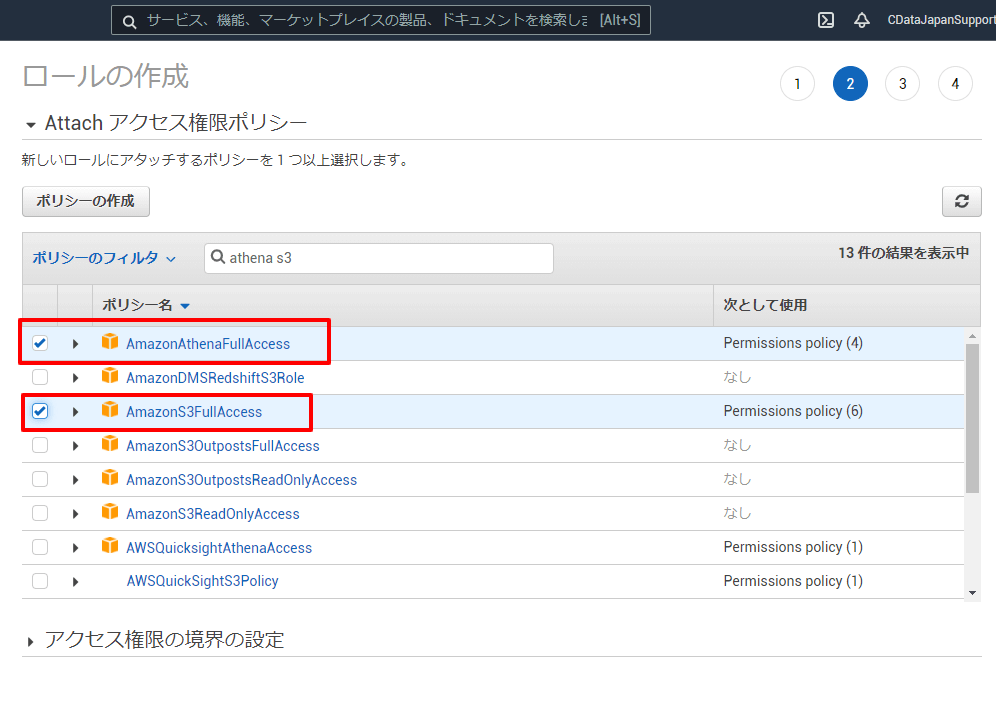Click the search magnifier in top bar
Viewport: 996px width, 701px height.
click(129, 22)
